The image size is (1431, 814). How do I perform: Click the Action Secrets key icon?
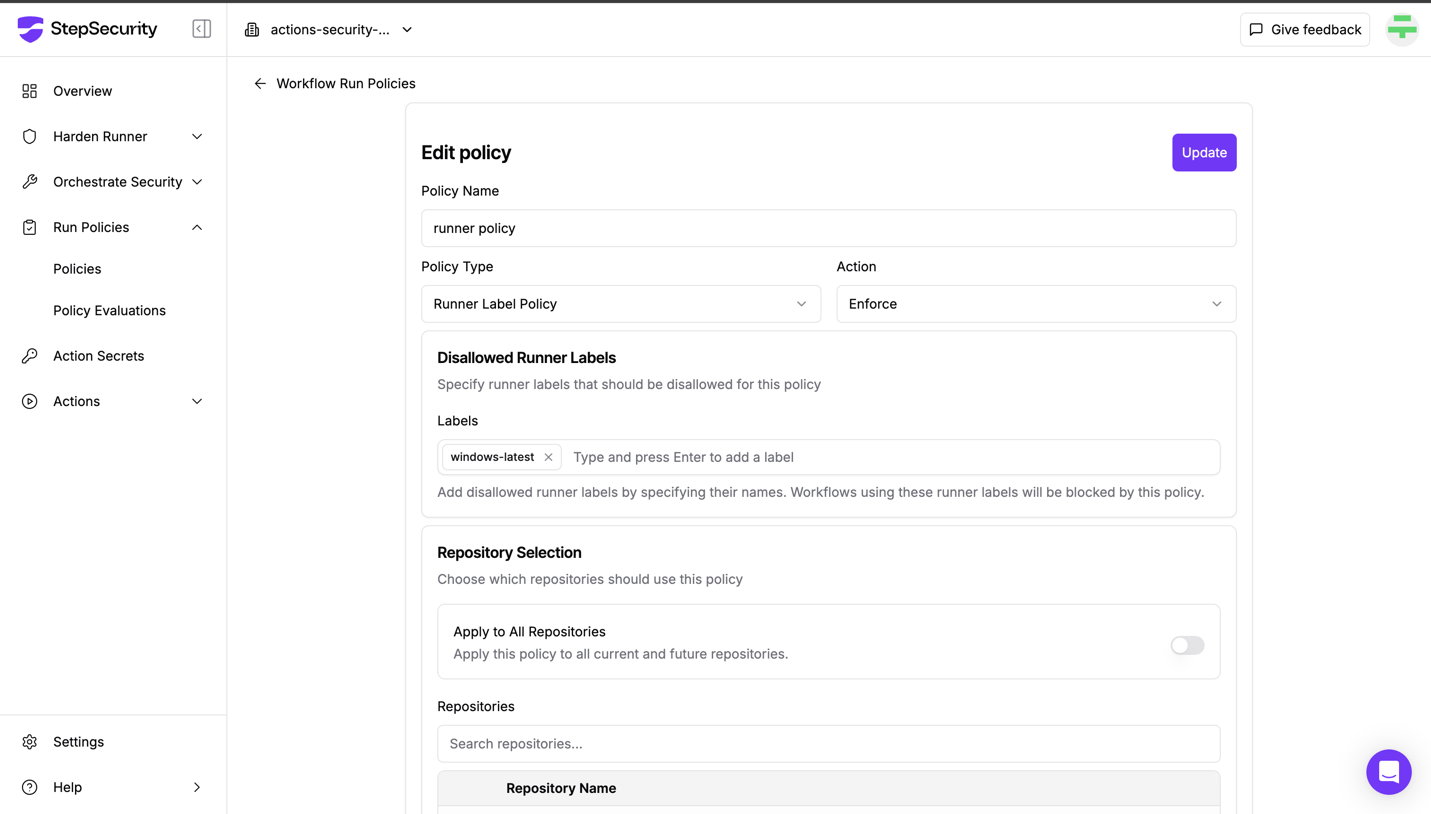click(30, 356)
